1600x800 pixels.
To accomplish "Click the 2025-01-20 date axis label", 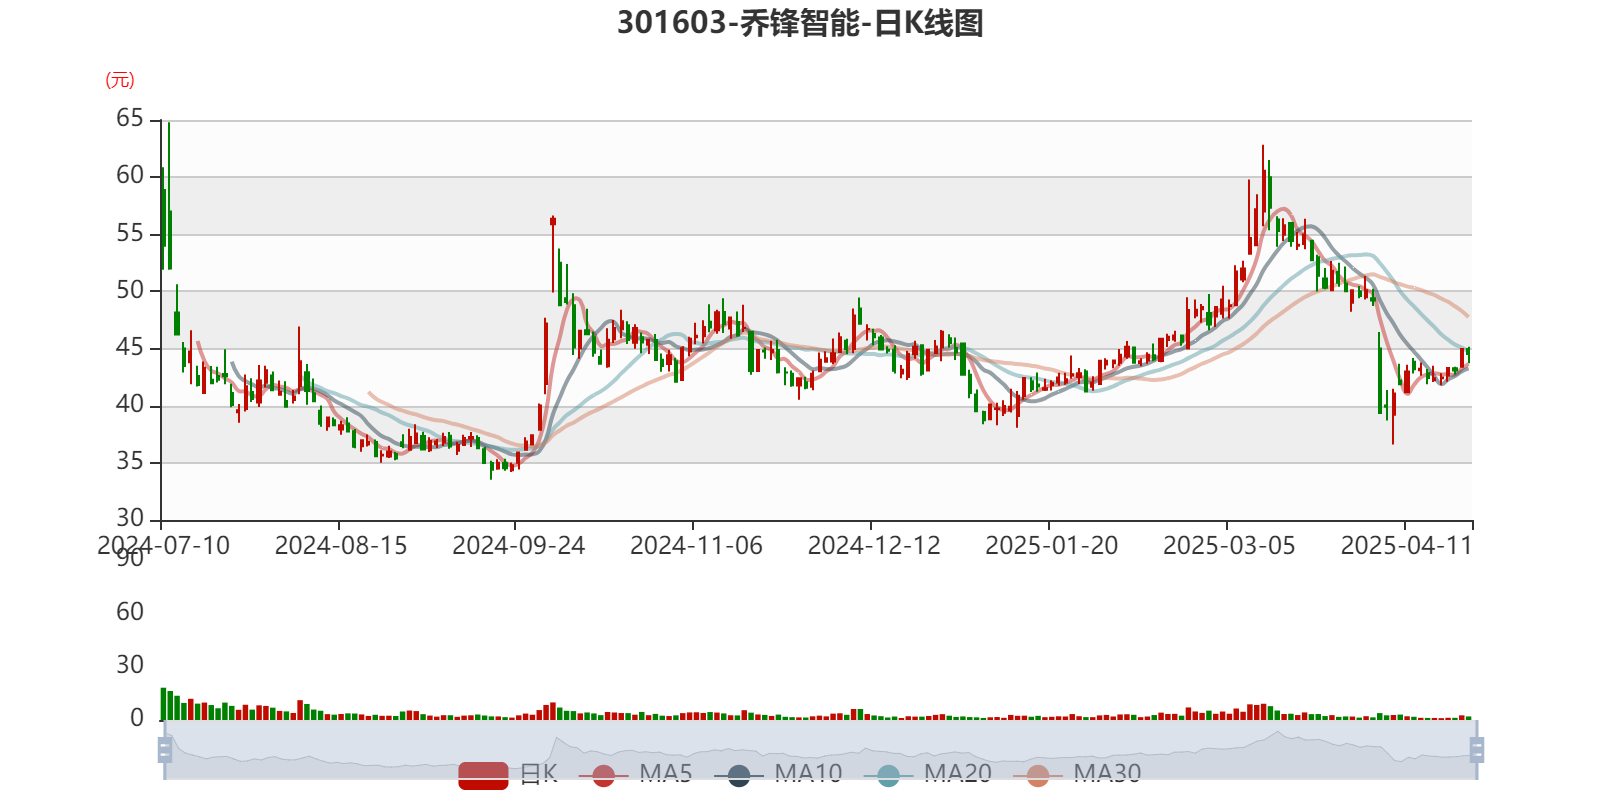I will point(1051,546).
